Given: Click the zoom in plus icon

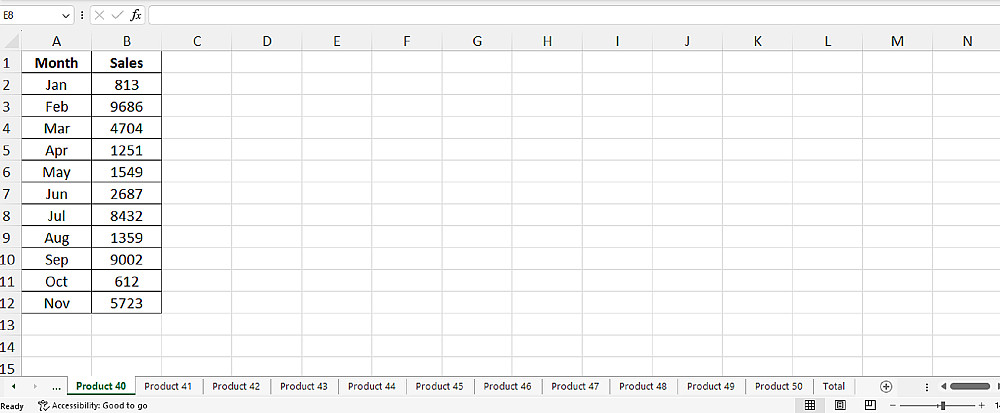Looking at the screenshot, I should click(x=981, y=405).
